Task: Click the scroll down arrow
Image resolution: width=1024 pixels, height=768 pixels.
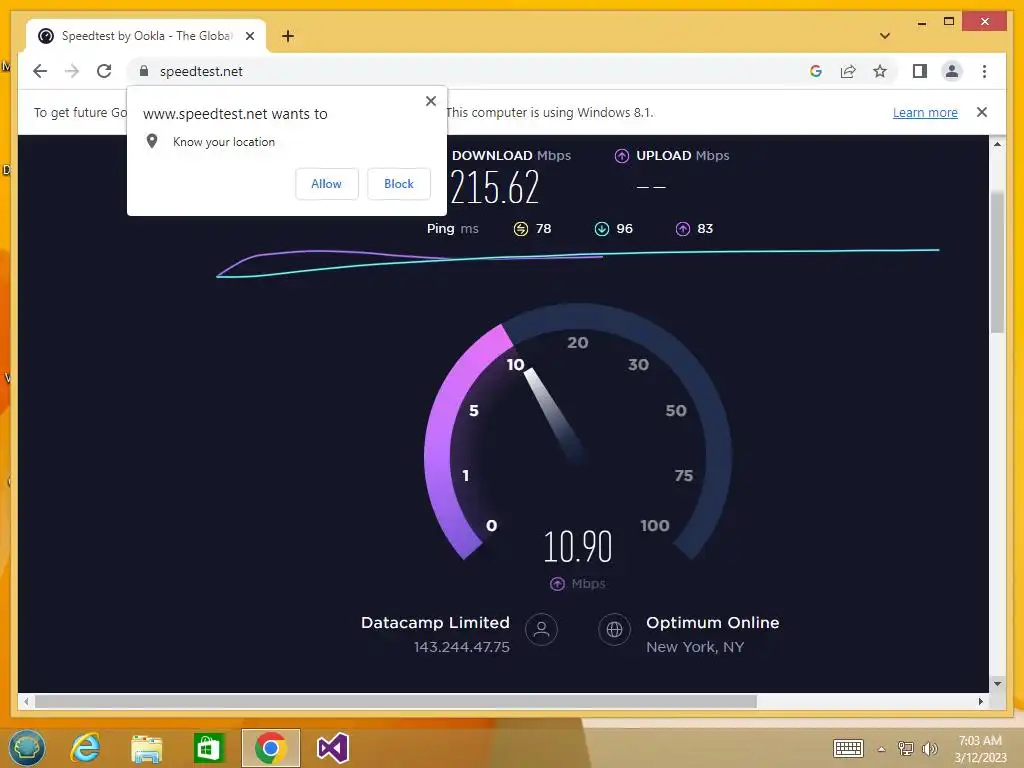Action: [x=997, y=684]
